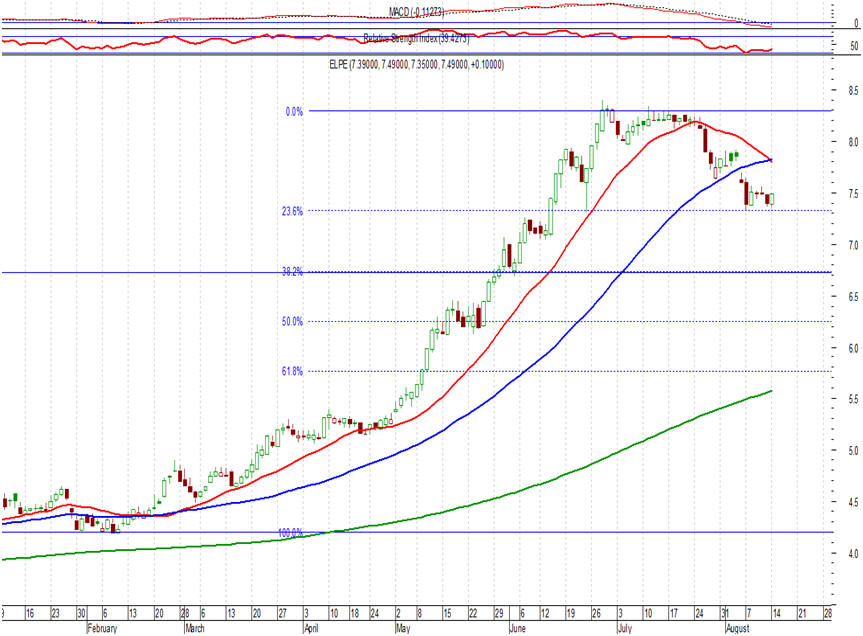Click the 8.5 price axis value
Screen dimensions: 863x636
pos(853,90)
